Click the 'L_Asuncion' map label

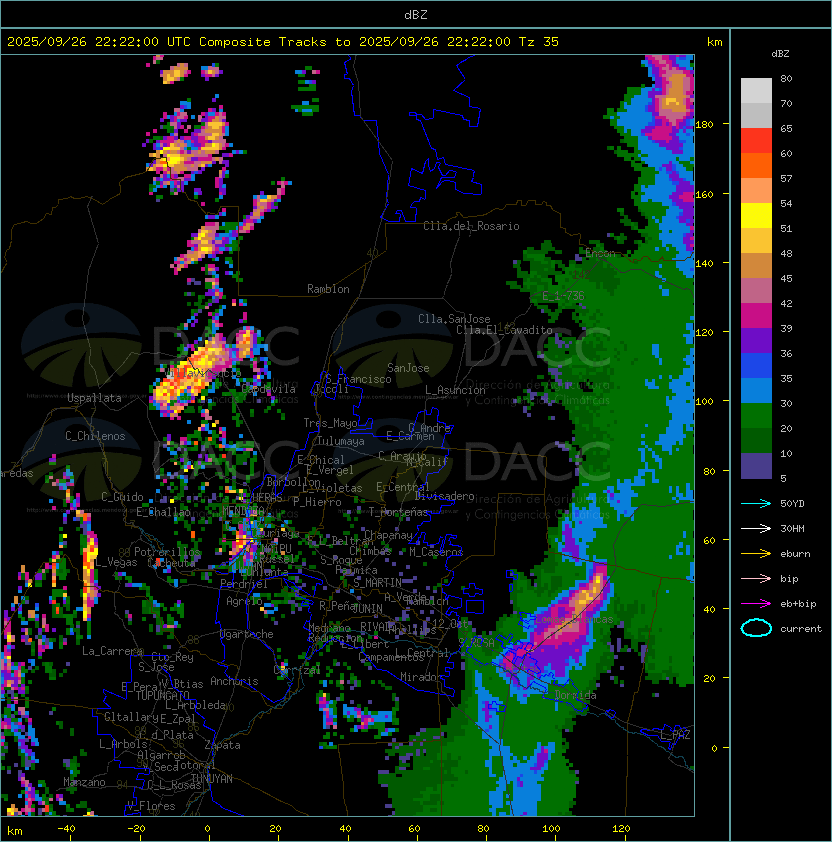tap(455, 390)
